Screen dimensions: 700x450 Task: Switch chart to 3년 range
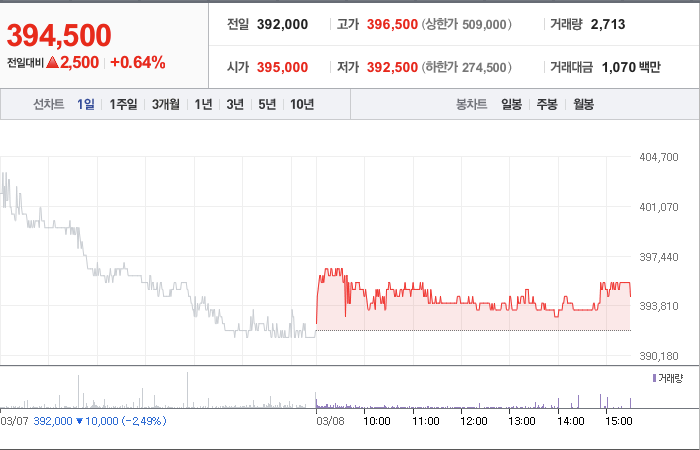tap(235, 104)
